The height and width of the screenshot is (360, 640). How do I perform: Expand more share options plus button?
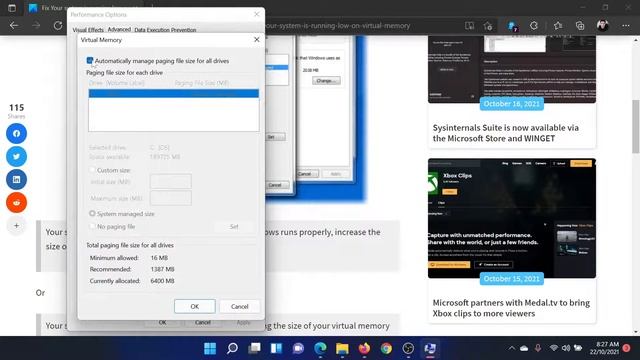[16, 225]
